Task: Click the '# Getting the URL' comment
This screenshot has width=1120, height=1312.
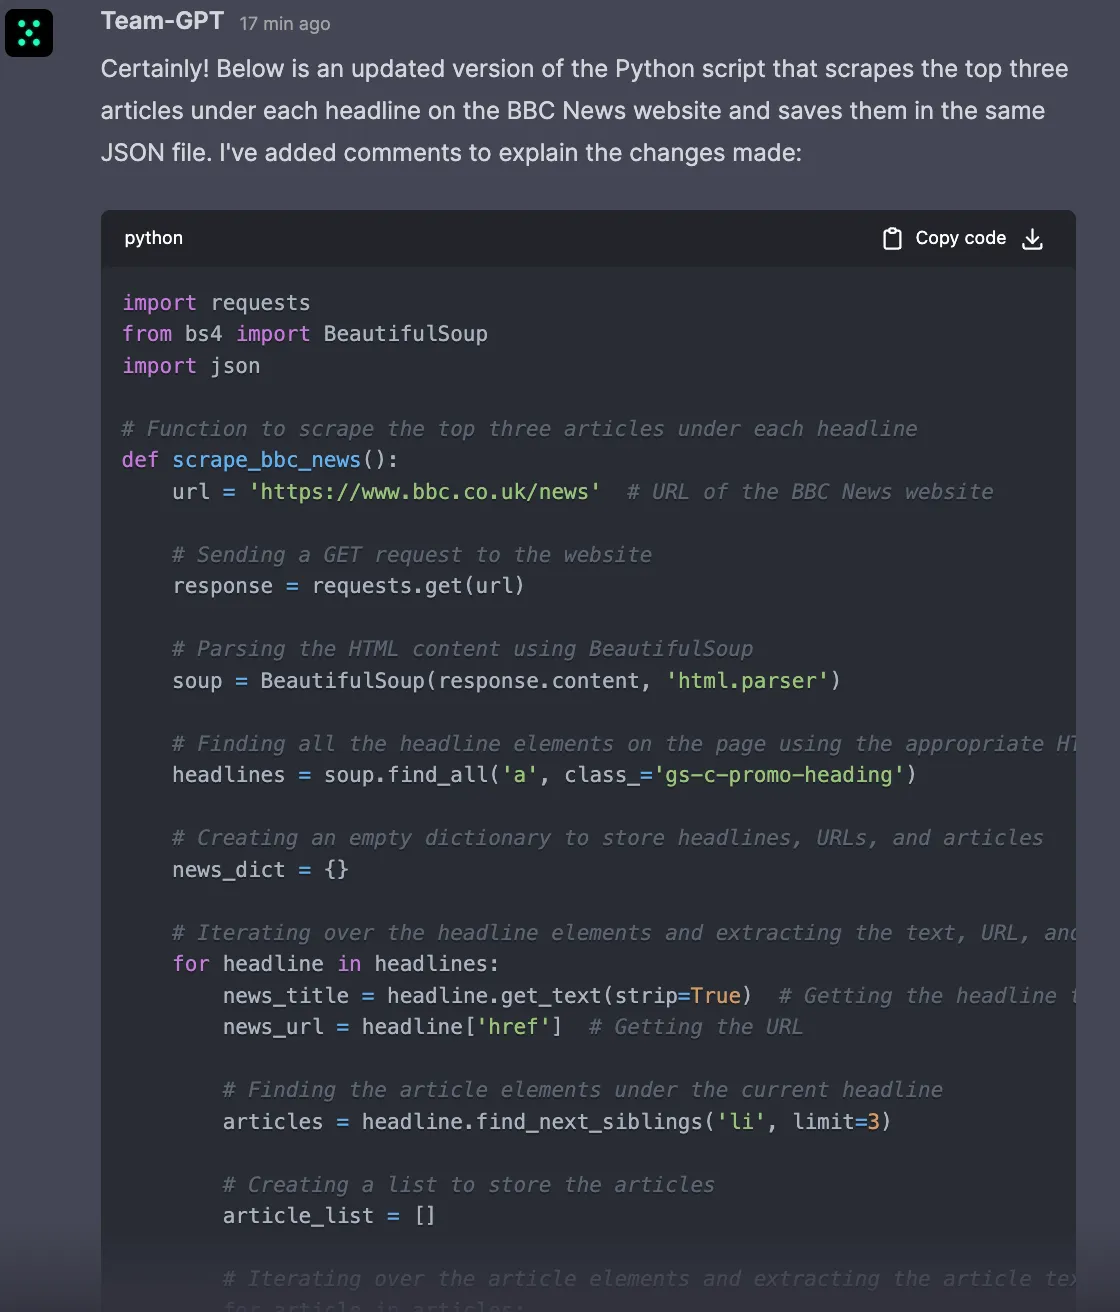Action: pyautogui.click(x=696, y=1027)
